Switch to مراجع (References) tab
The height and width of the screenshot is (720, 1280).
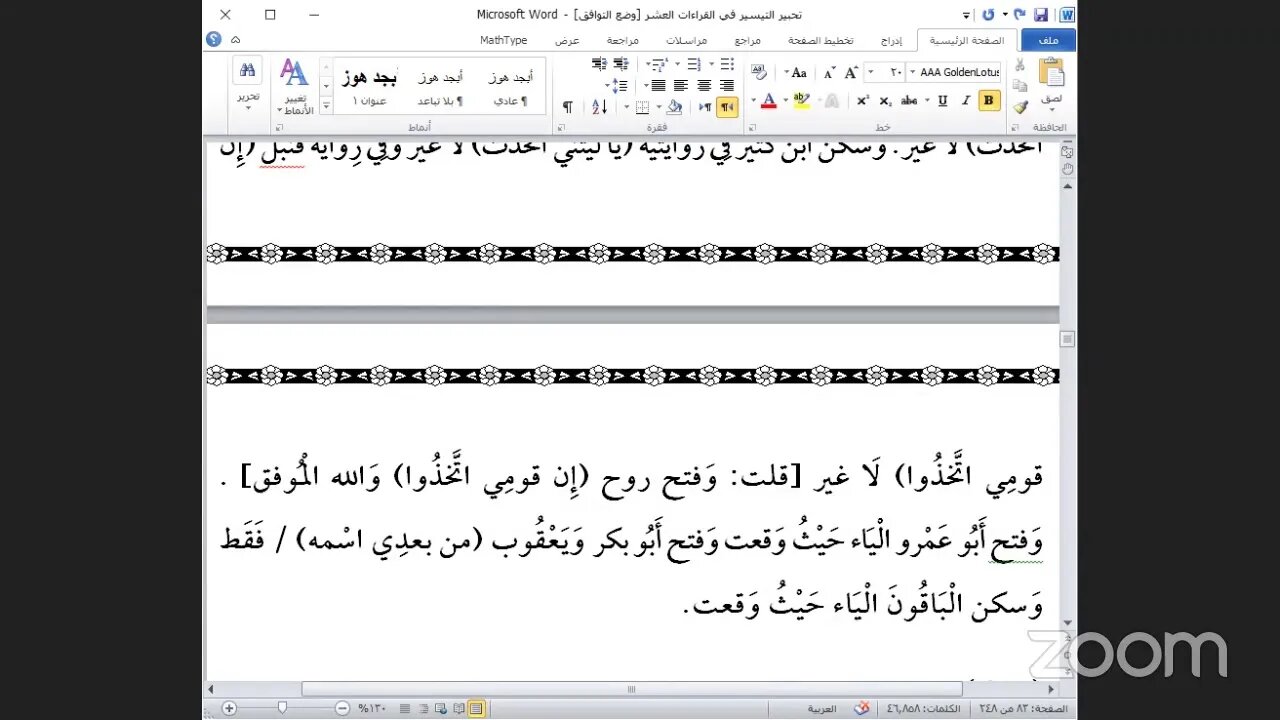(748, 40)
